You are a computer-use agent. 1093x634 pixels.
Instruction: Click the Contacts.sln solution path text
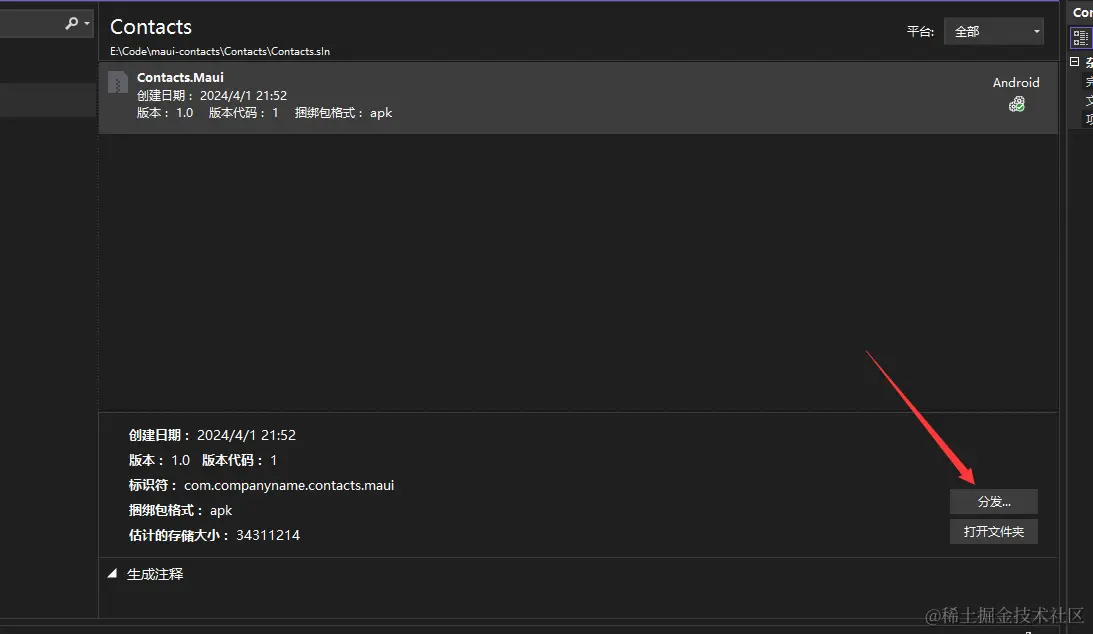220,51
